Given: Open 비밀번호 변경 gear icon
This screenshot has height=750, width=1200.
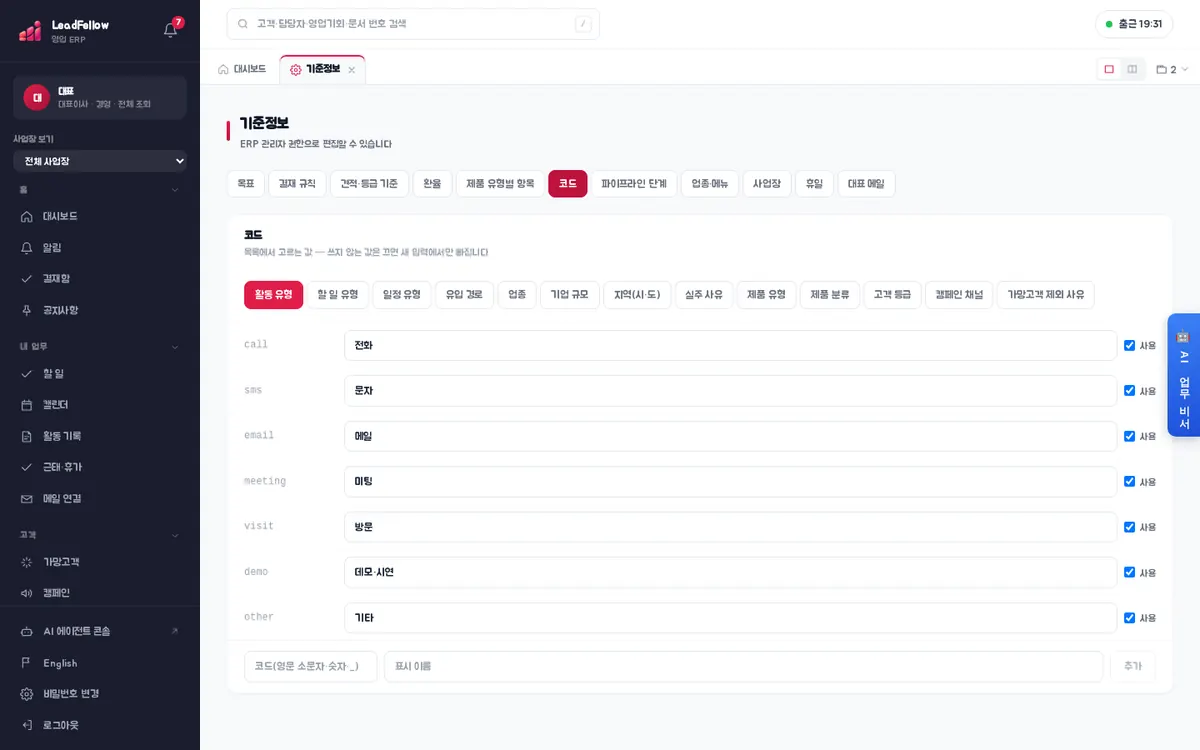Looking at the screenshot, I should [x=27, y=694].
